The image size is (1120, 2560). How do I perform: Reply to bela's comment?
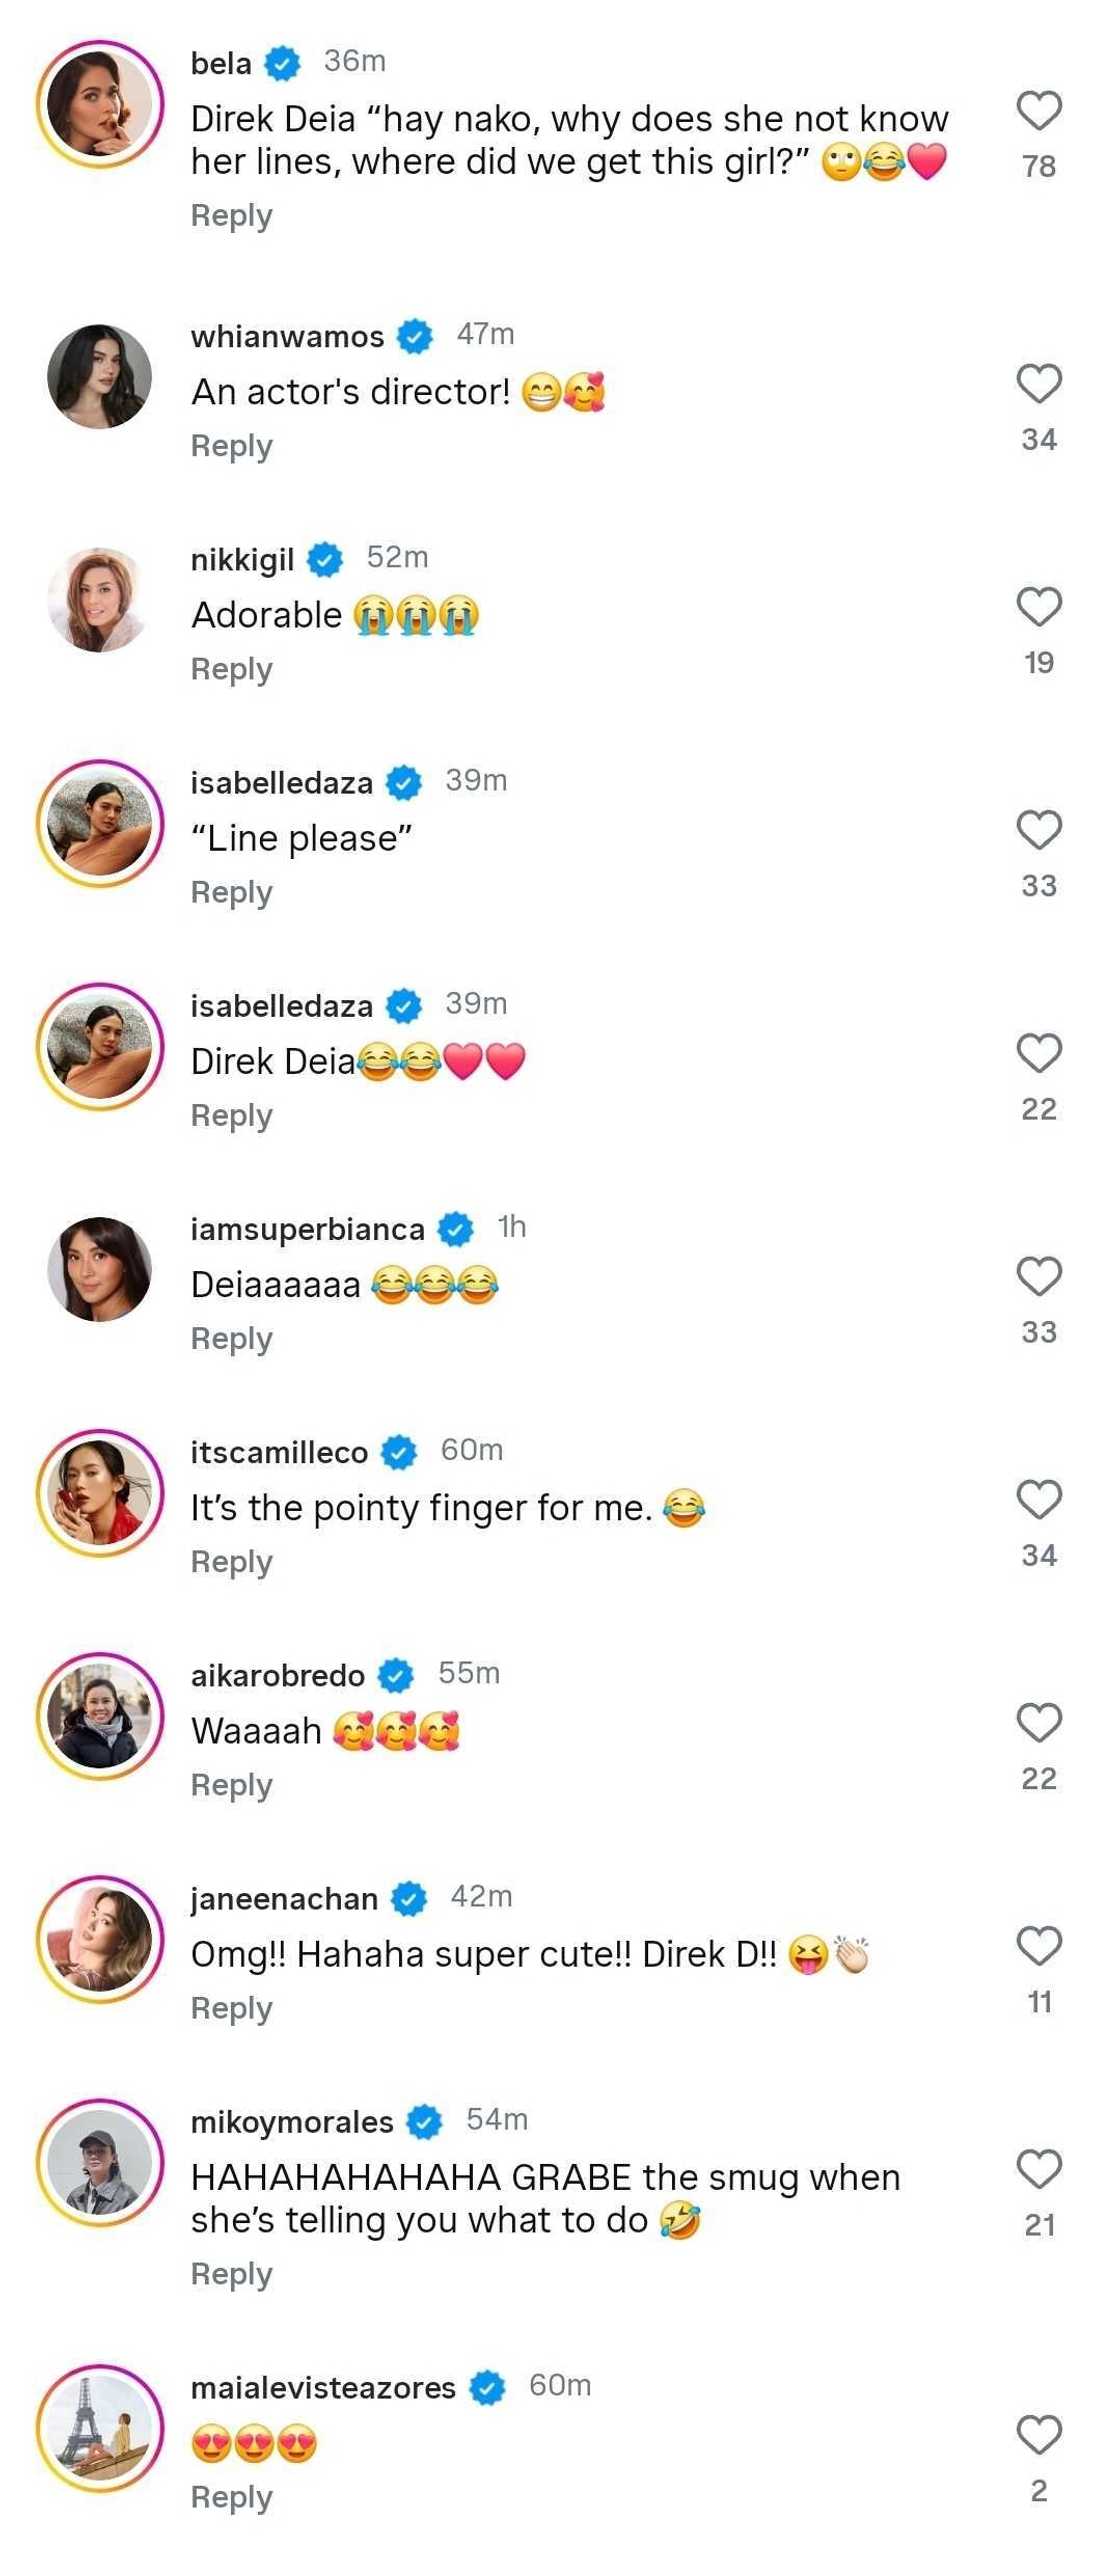(x=231, y=216)
